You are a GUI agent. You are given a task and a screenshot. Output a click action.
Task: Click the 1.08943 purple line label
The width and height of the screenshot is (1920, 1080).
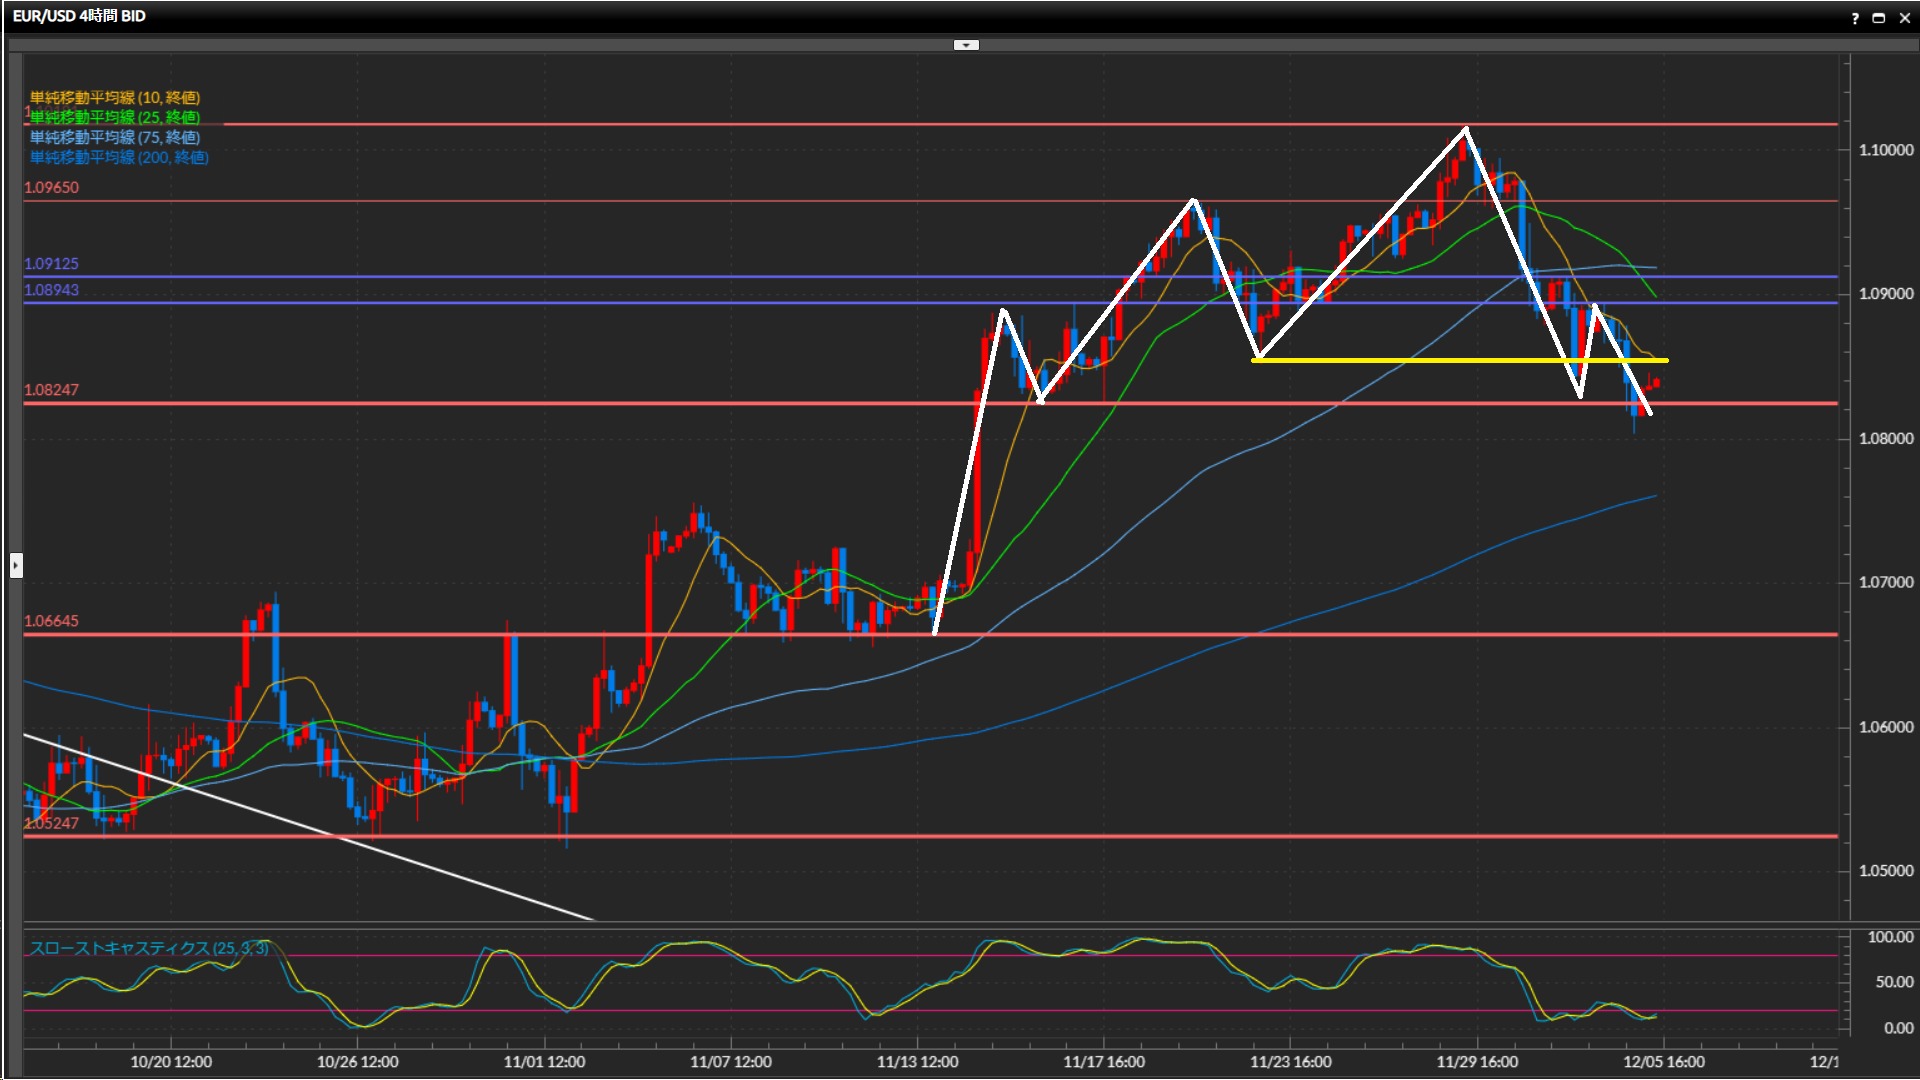pyautogui.click(x=52, y=290)
